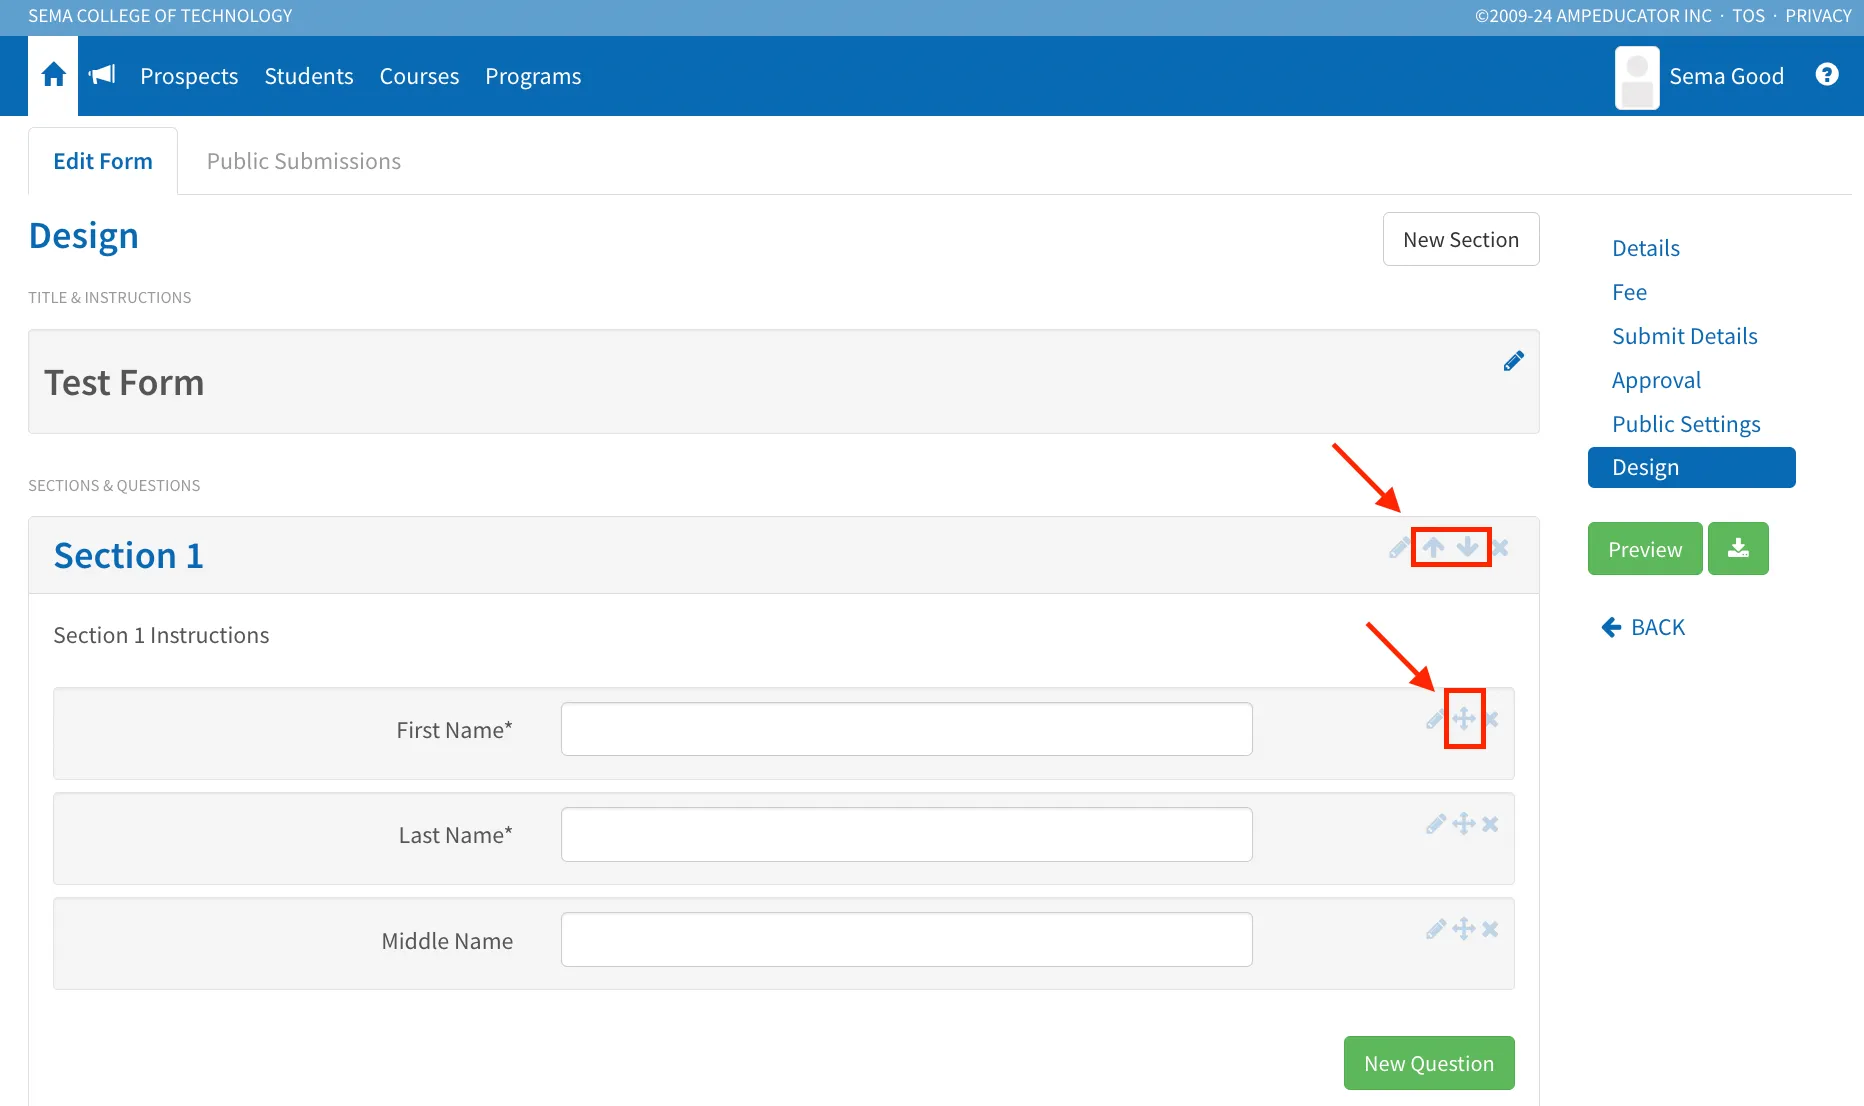1864x1106 pixels.
Task: Preview the form
Action: pos(1645,548)
